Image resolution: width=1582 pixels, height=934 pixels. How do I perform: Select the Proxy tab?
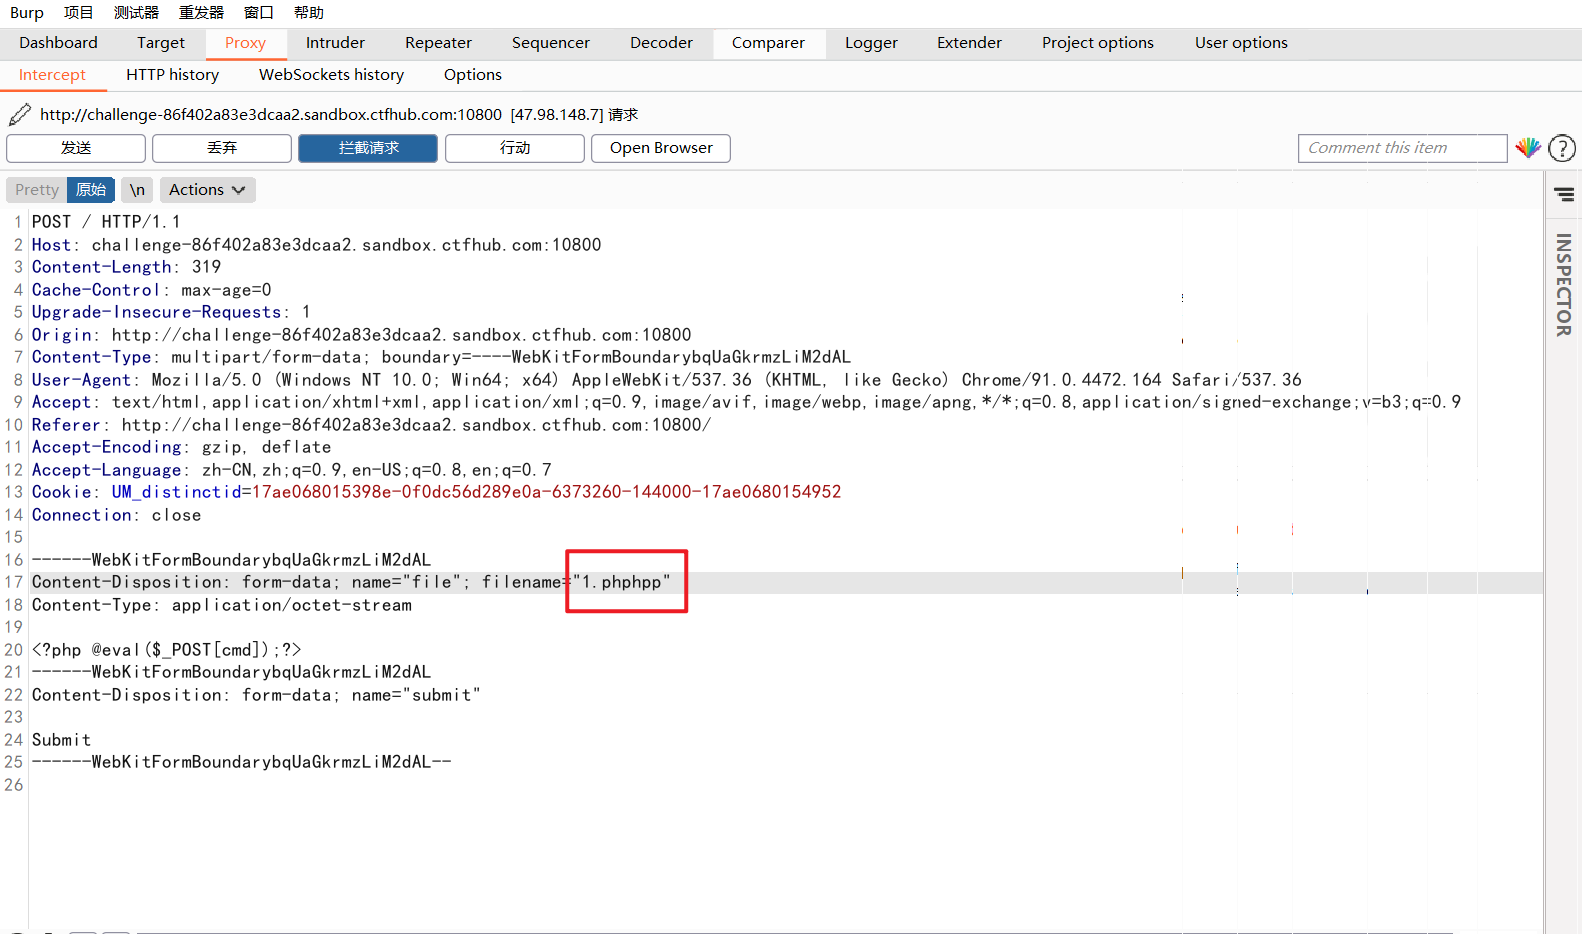(x=246, y=43)
